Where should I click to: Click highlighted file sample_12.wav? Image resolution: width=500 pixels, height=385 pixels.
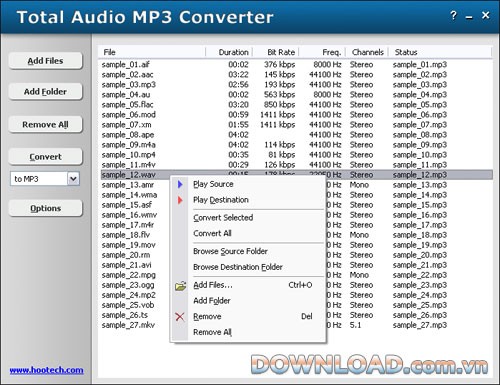pyautogui.click(x=128, y=175)
